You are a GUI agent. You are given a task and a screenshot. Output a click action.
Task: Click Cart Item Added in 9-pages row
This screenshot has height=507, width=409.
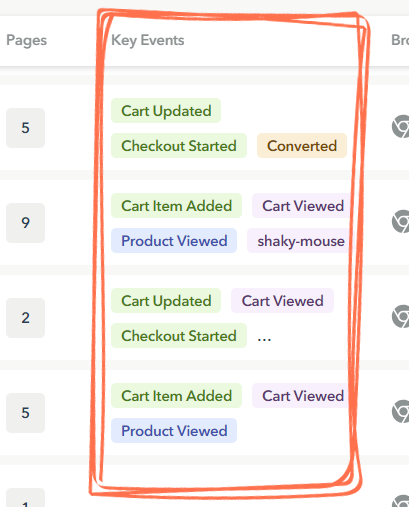click(x=176, y=206)
